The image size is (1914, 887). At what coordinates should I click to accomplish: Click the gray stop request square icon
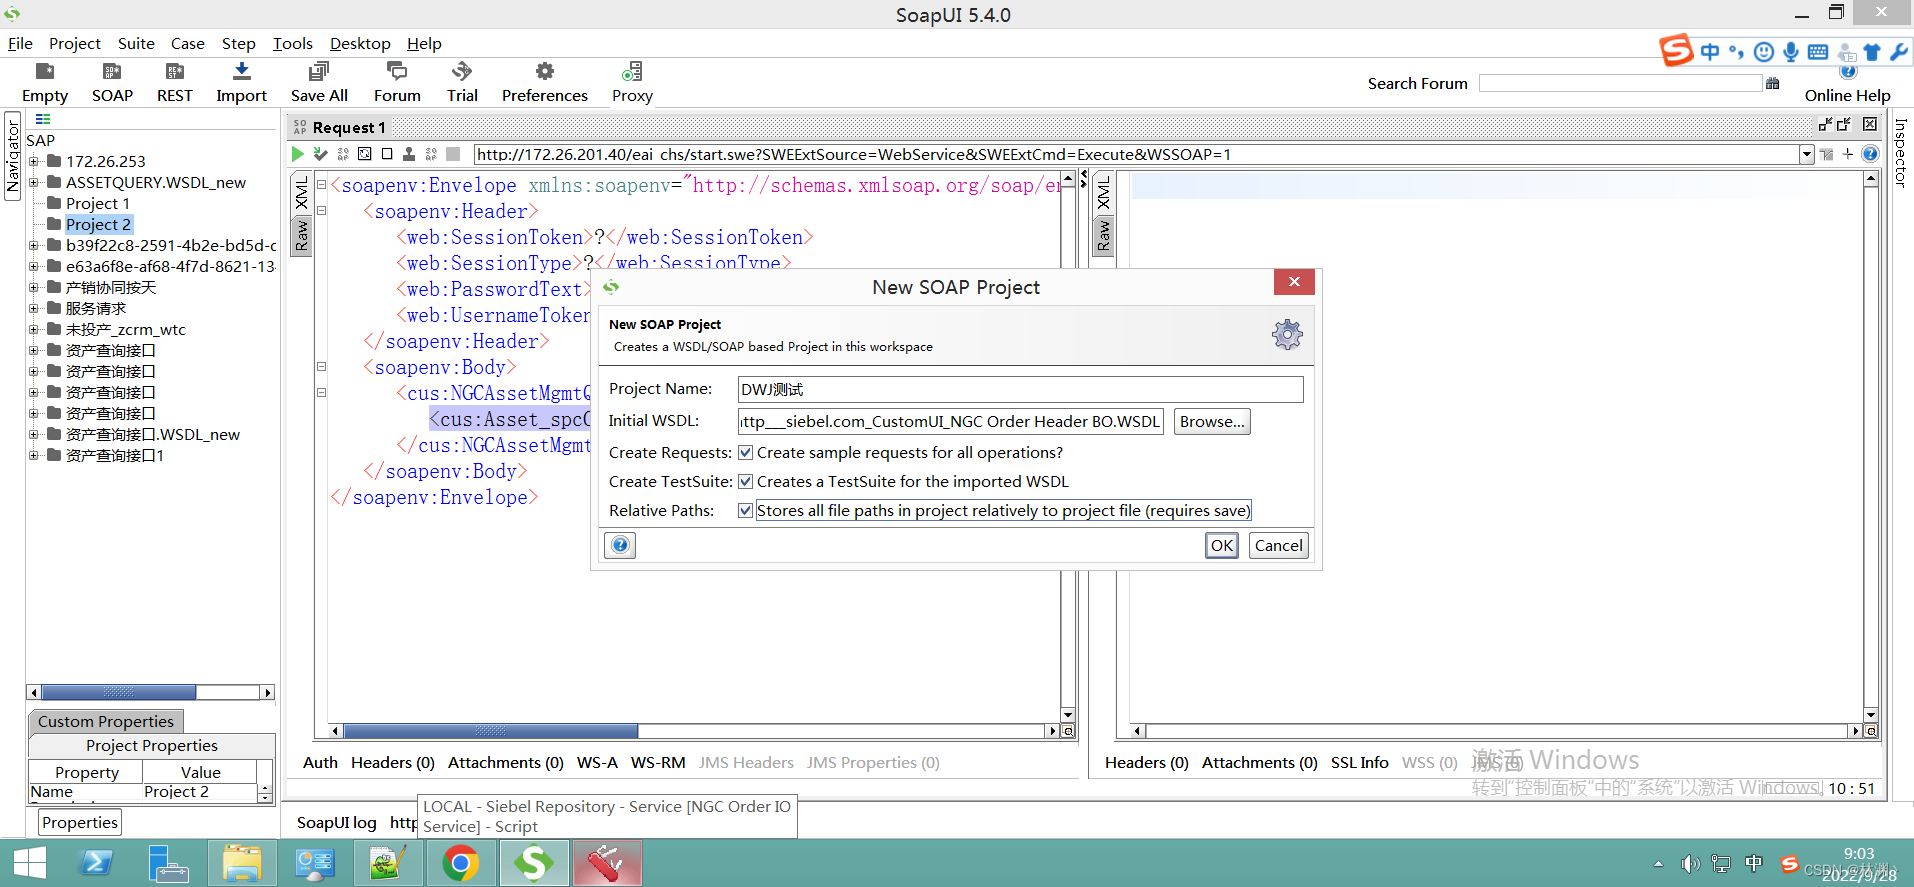(453, 154)
